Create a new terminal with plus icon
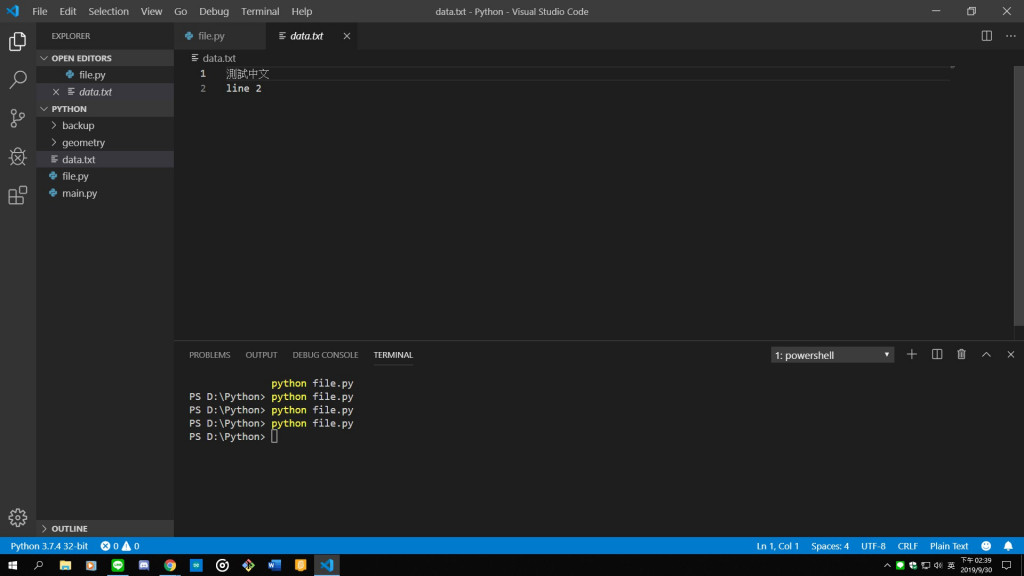Screen dimensions: 1024x576 (x=912, y=355)
